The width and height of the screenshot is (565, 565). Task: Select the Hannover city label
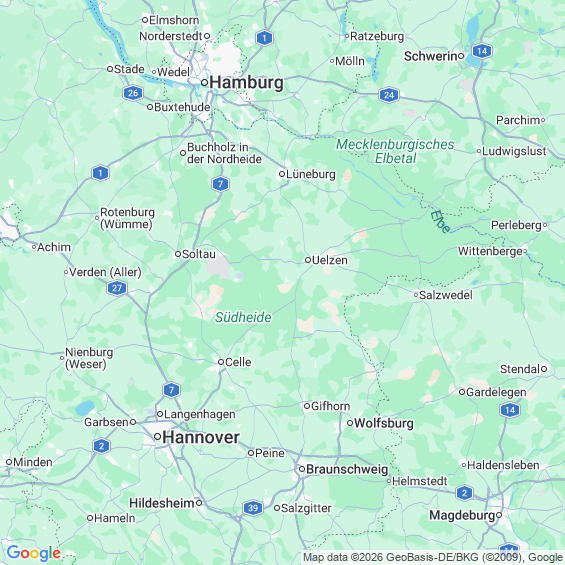[x=201, y=437]
